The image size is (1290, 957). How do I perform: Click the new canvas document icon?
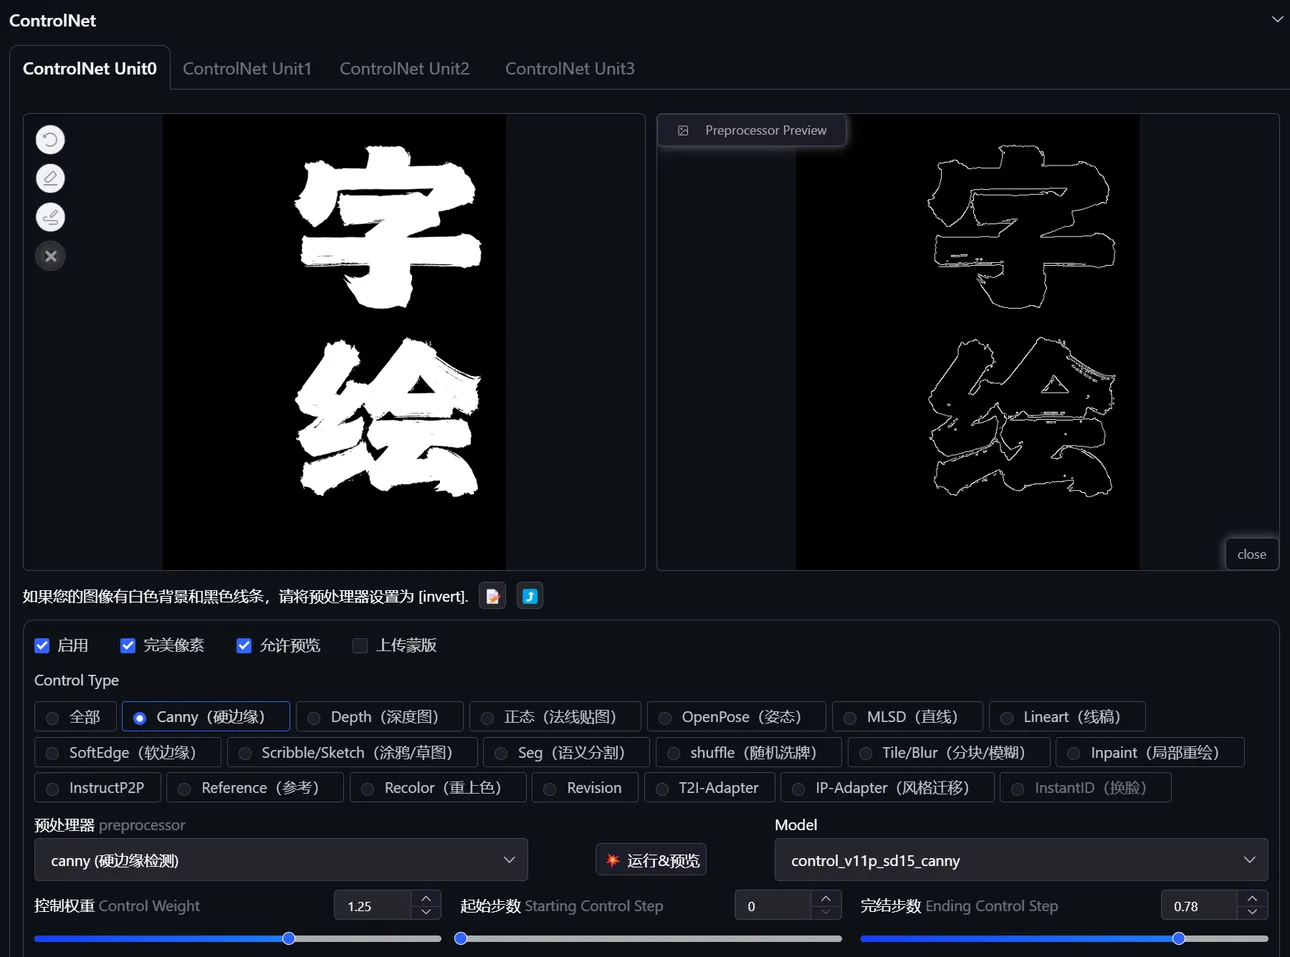493,597
